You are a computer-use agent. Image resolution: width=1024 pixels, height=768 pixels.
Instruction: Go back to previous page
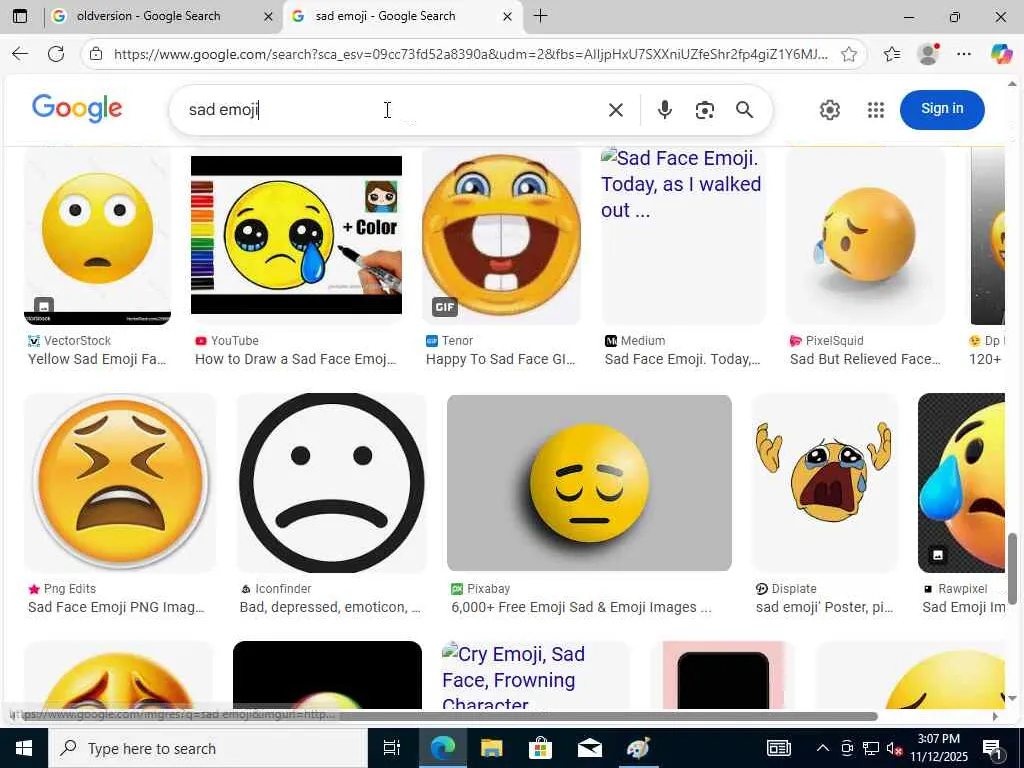click(20, 54)
